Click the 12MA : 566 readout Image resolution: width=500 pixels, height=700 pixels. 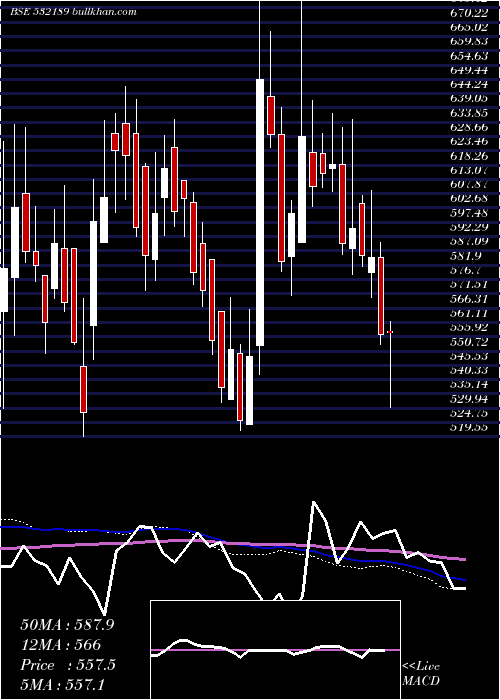(x=61, y=645)
